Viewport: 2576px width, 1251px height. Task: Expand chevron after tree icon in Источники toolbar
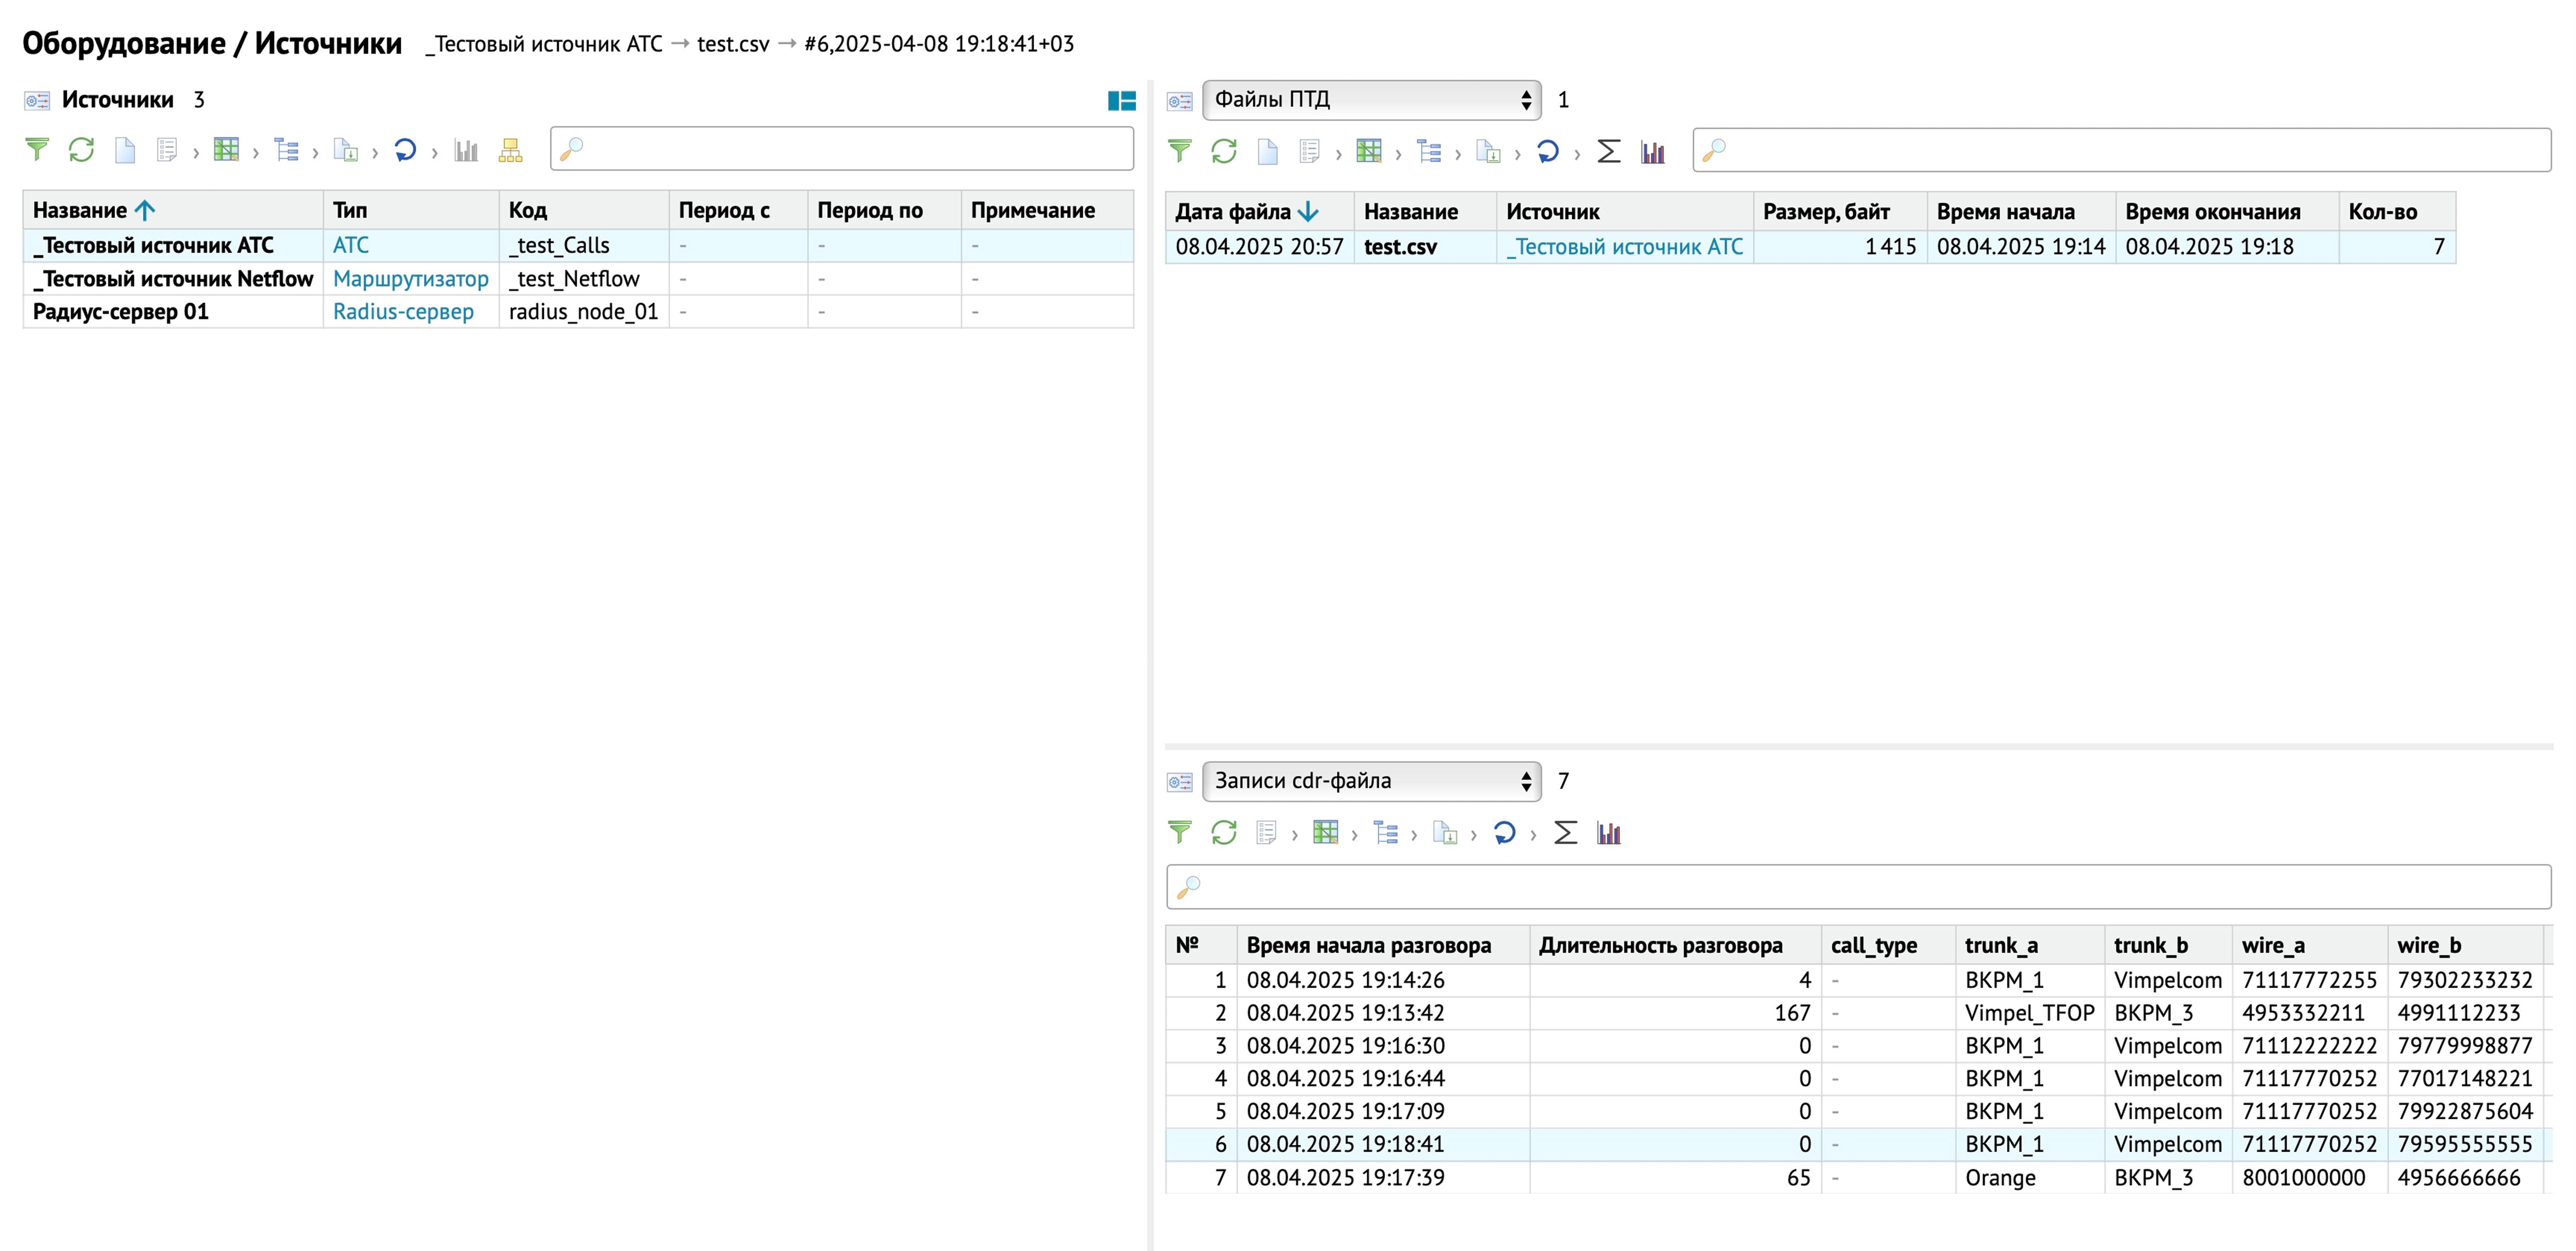coord(315,152)
